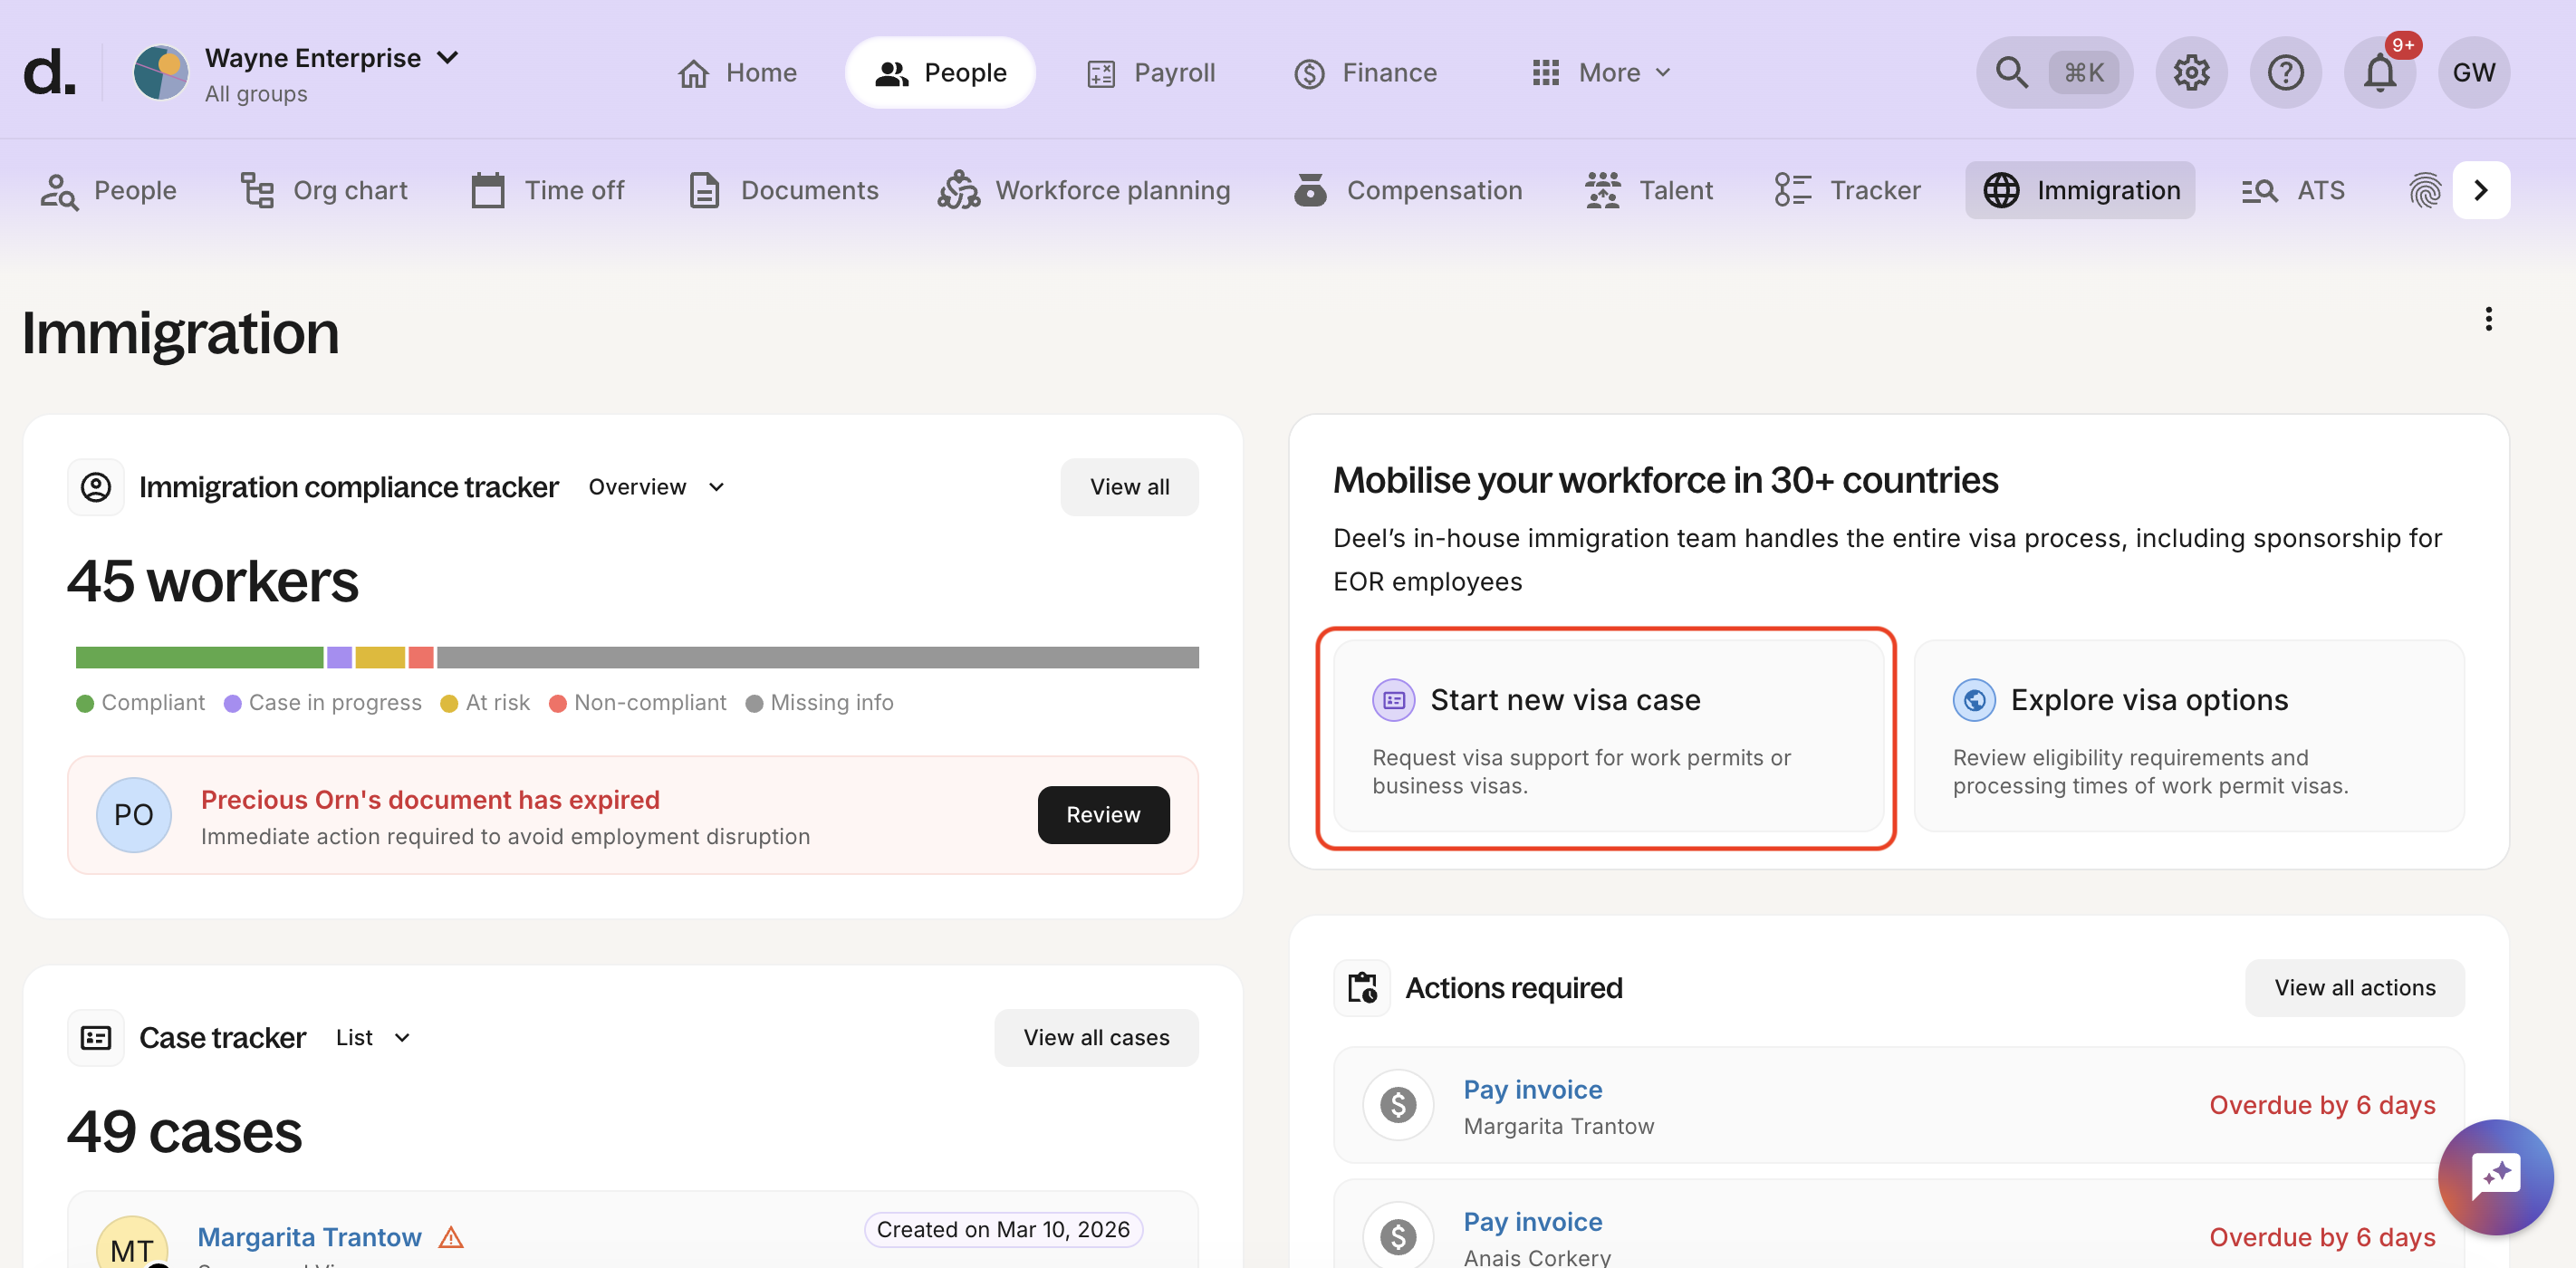Open Margarita Trantow's profile link

(x=309, y=1236)
